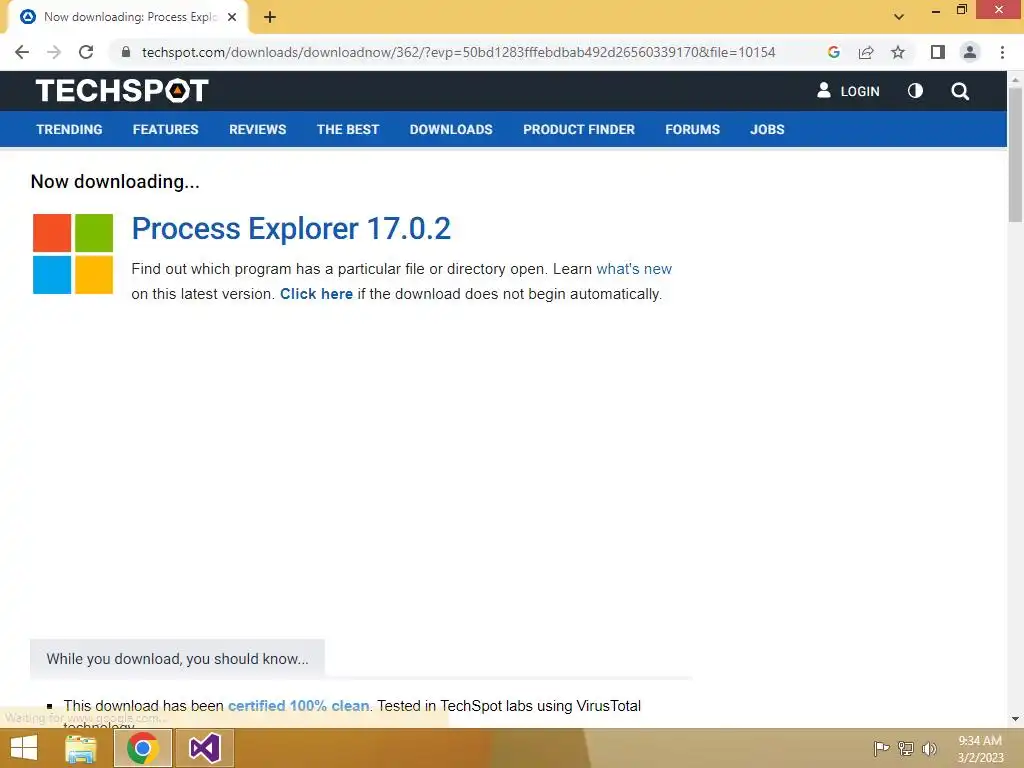Open the REVIEWS menu item
The height and width of the screenshot is (768, 1024).
pos(257,129)
